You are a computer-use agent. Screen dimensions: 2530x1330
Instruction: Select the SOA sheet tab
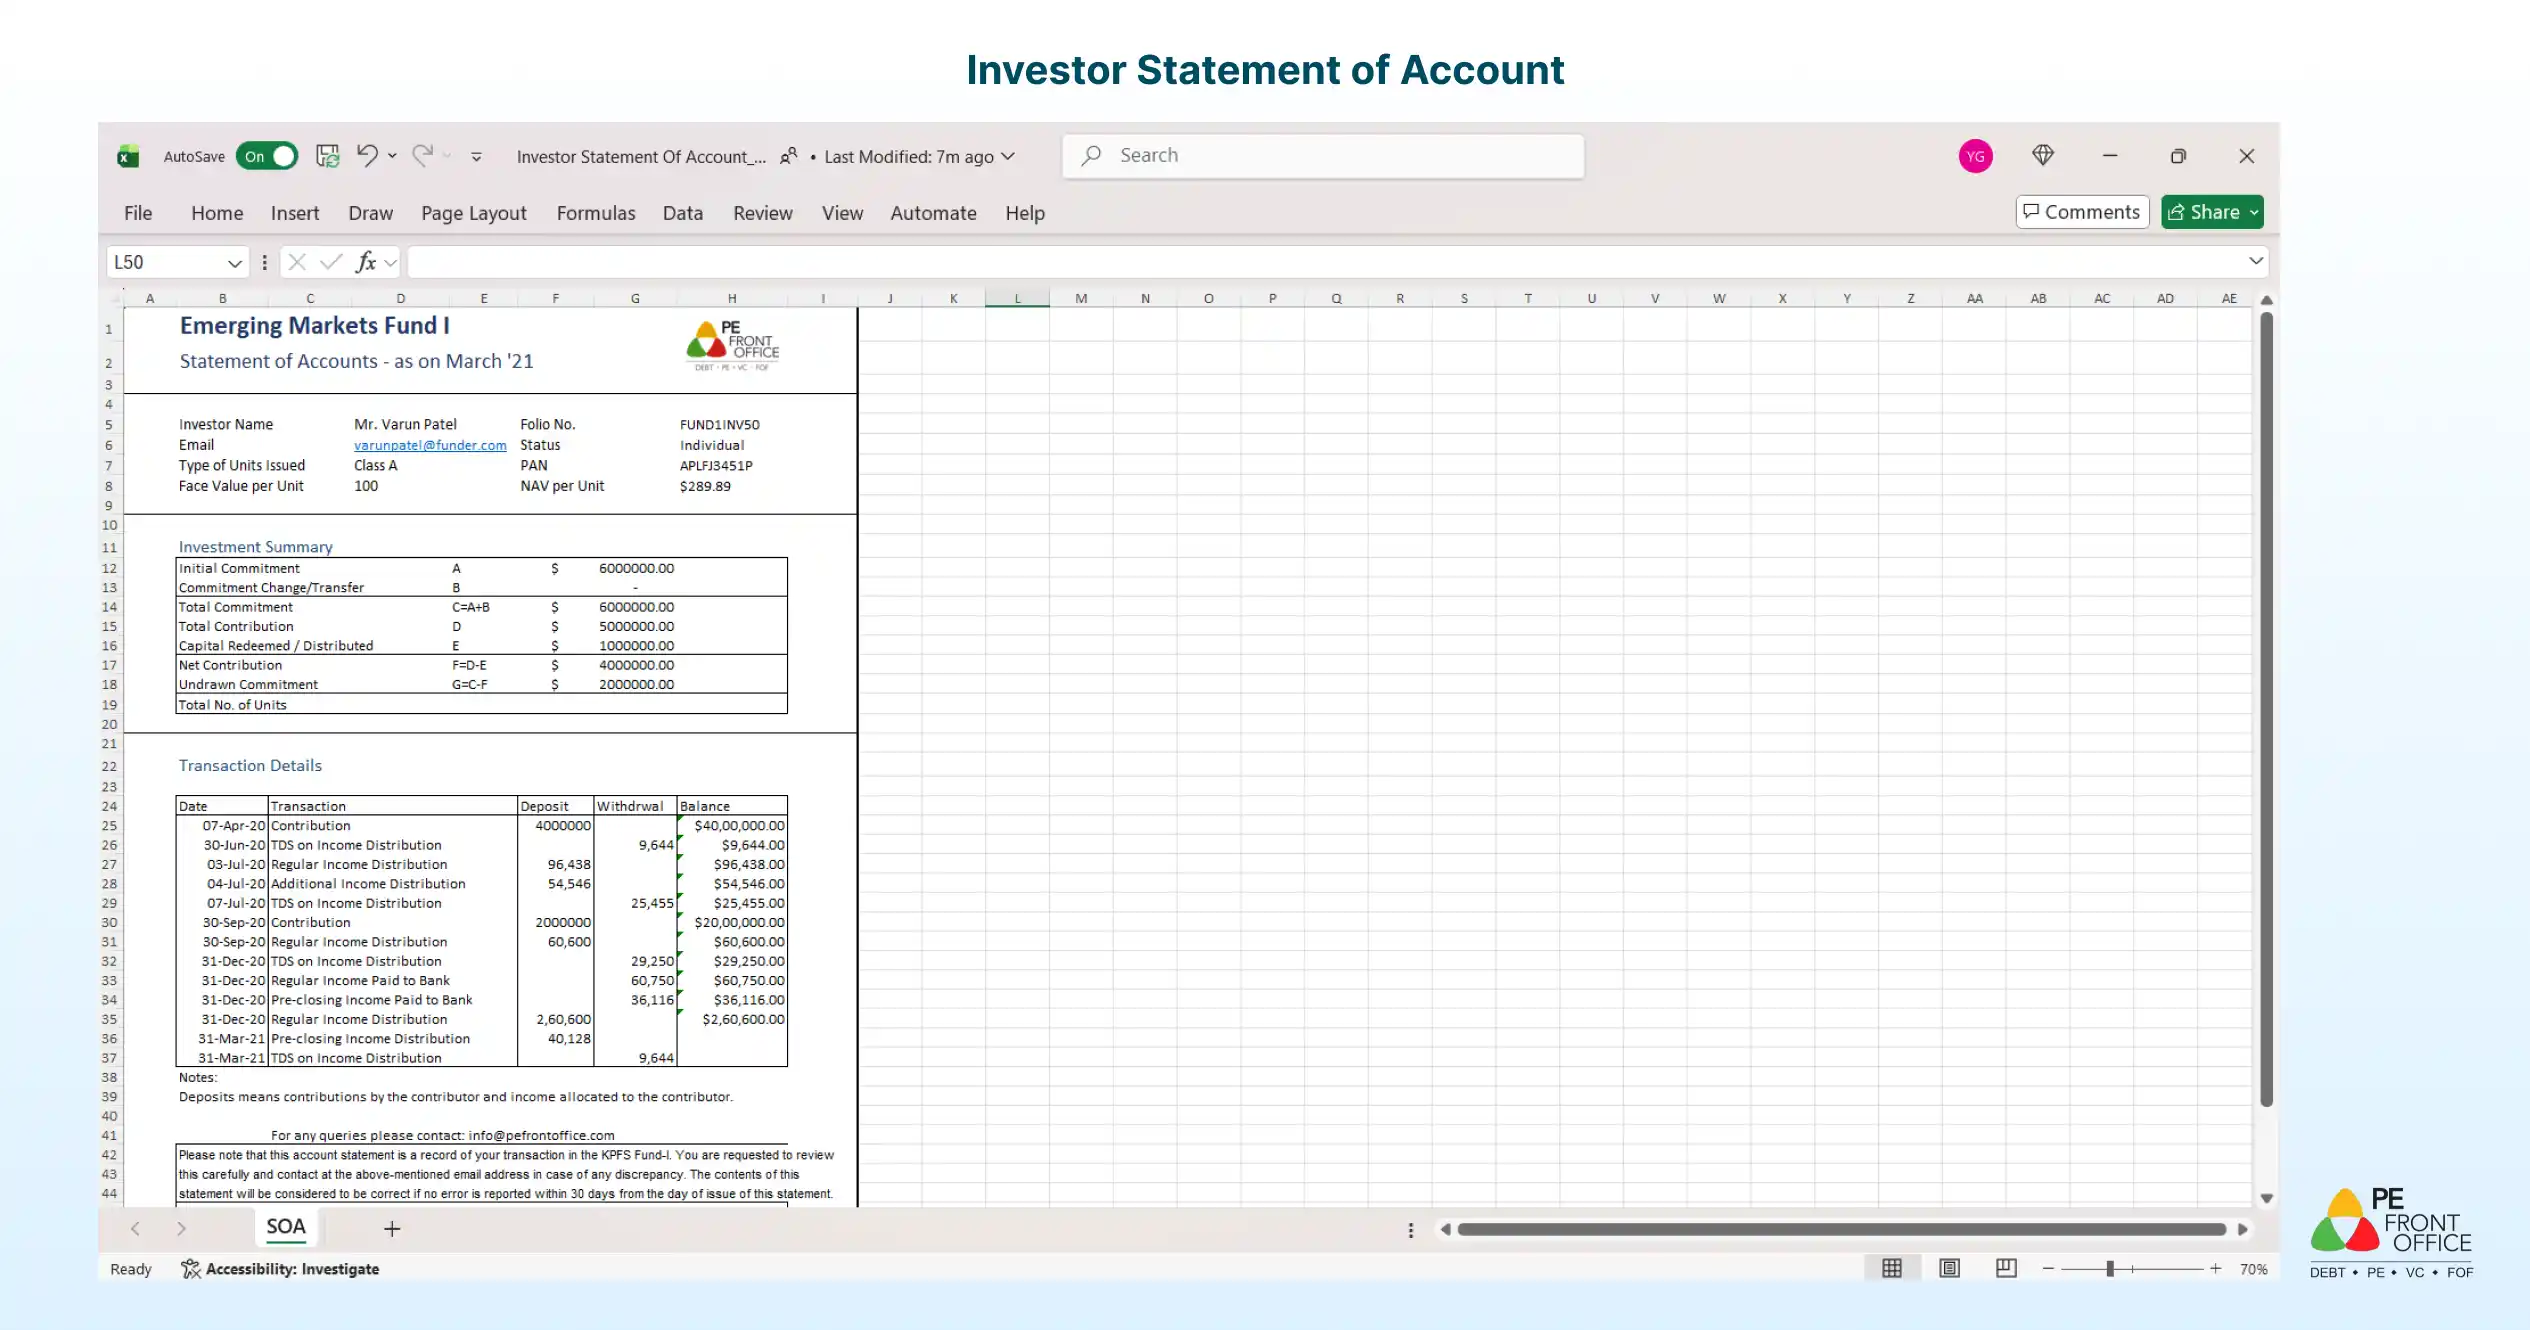tap(286, 1226)
